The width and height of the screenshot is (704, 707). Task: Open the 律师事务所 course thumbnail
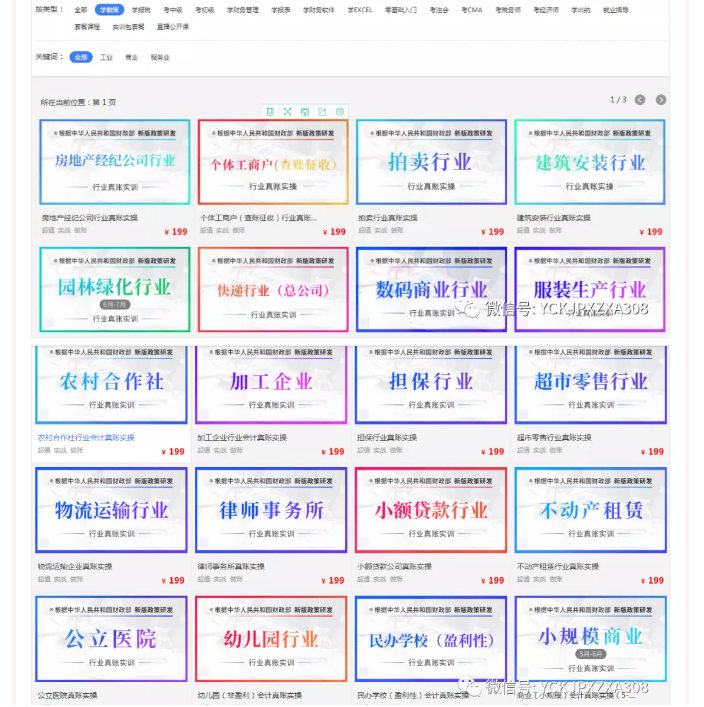[271, 510]
